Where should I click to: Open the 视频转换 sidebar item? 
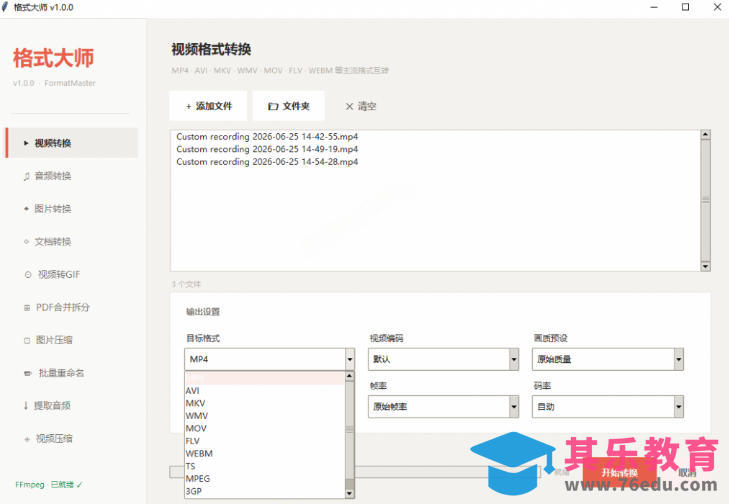pos(72,143)
